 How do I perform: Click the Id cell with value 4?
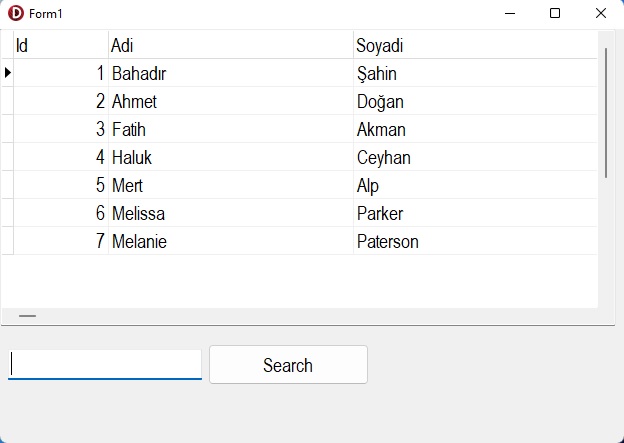point(60,157)
